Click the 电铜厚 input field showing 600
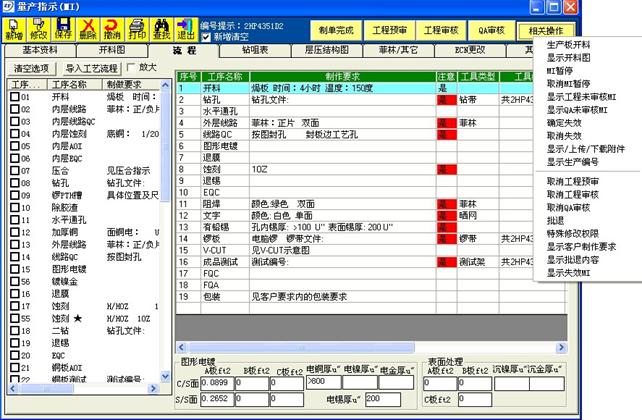Screen dimensions: 642x420 click(322, 379)
